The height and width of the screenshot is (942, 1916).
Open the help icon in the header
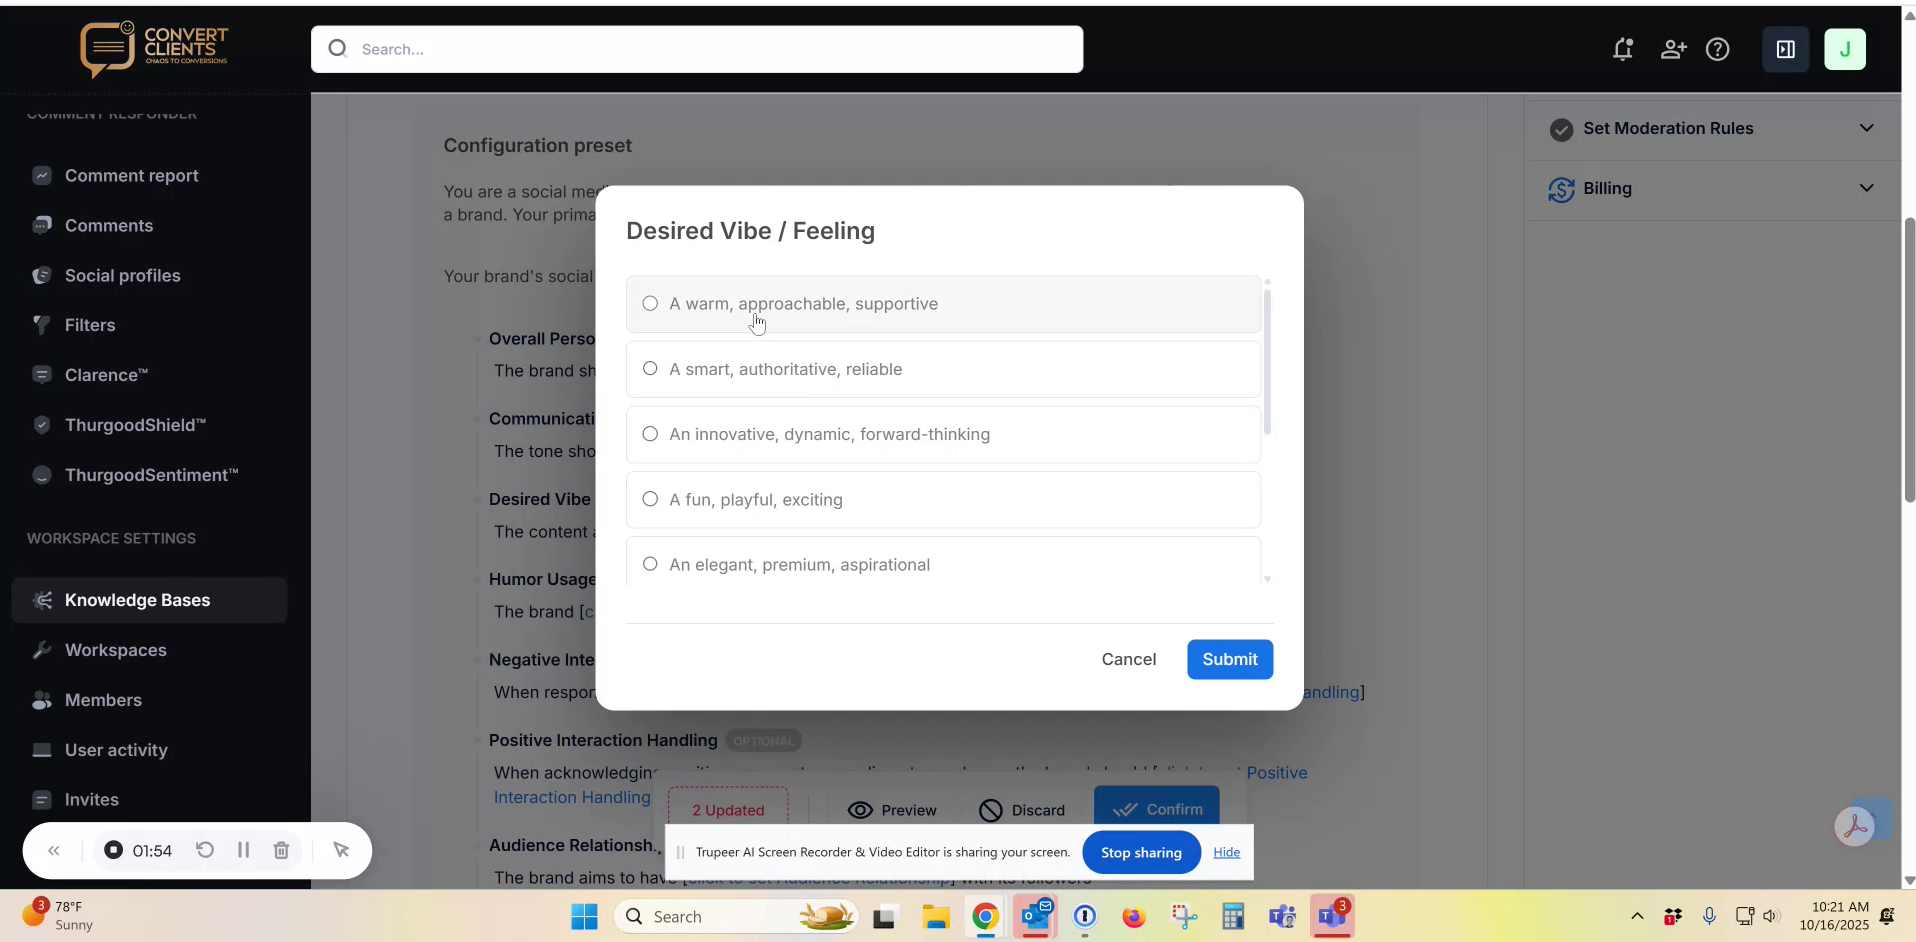[x=1718, y=49]
